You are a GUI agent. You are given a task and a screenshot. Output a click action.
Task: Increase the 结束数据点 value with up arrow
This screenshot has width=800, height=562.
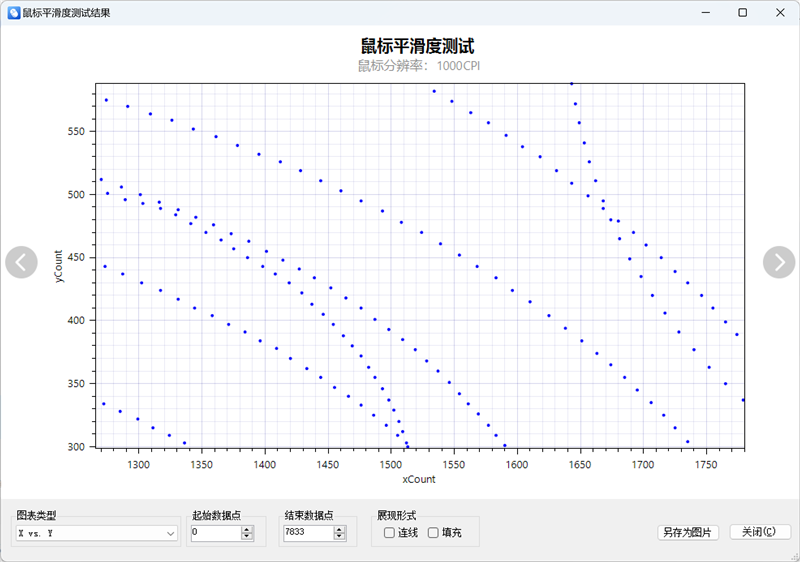338,529
